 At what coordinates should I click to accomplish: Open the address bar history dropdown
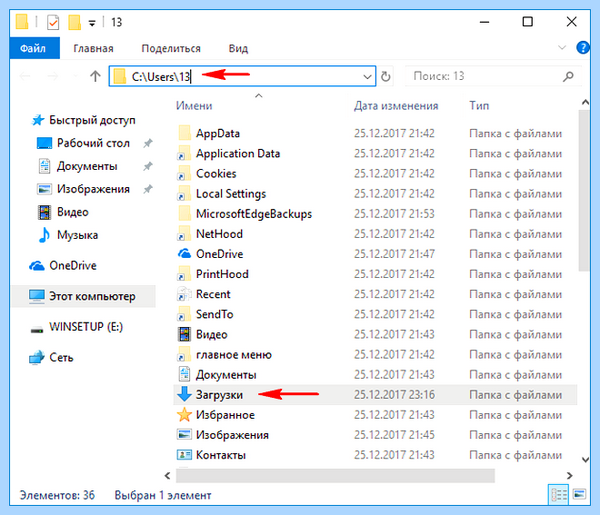coord(367,76)
